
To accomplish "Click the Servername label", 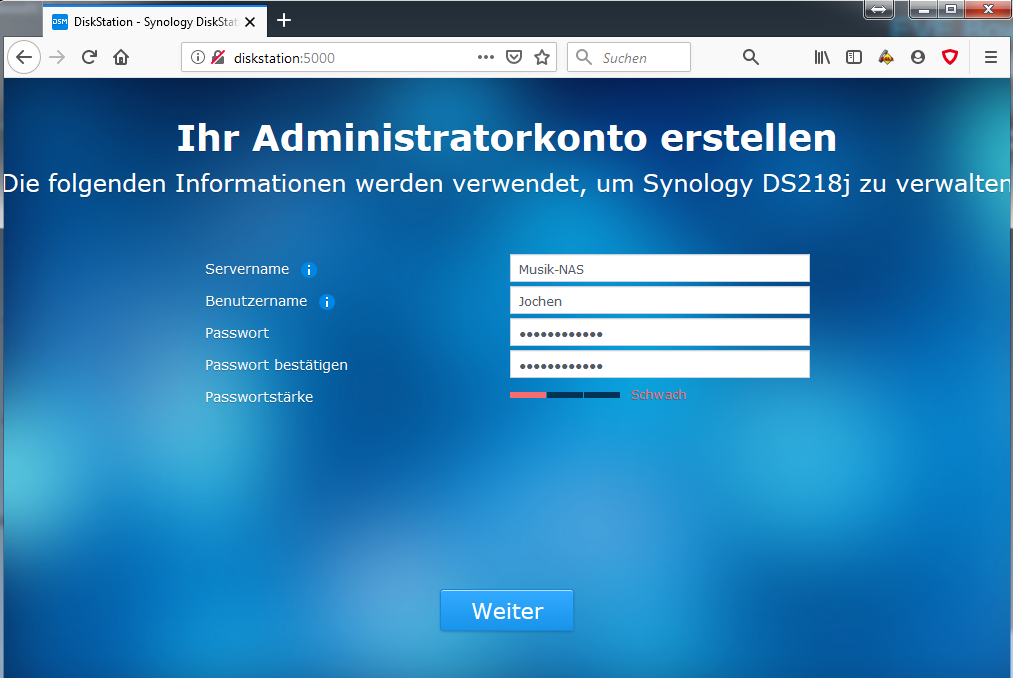I will (x=247, y=269).
